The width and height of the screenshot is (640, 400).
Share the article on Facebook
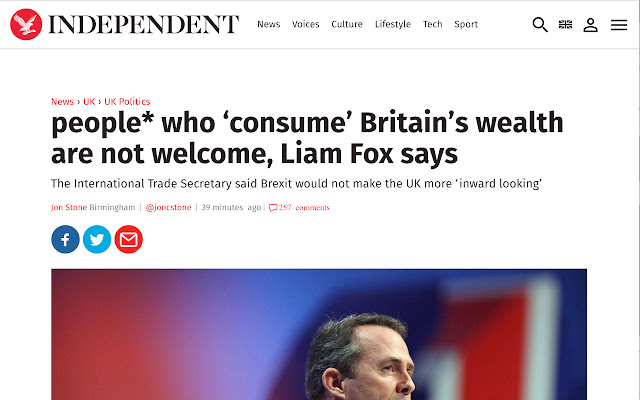(x=65, y=239)
